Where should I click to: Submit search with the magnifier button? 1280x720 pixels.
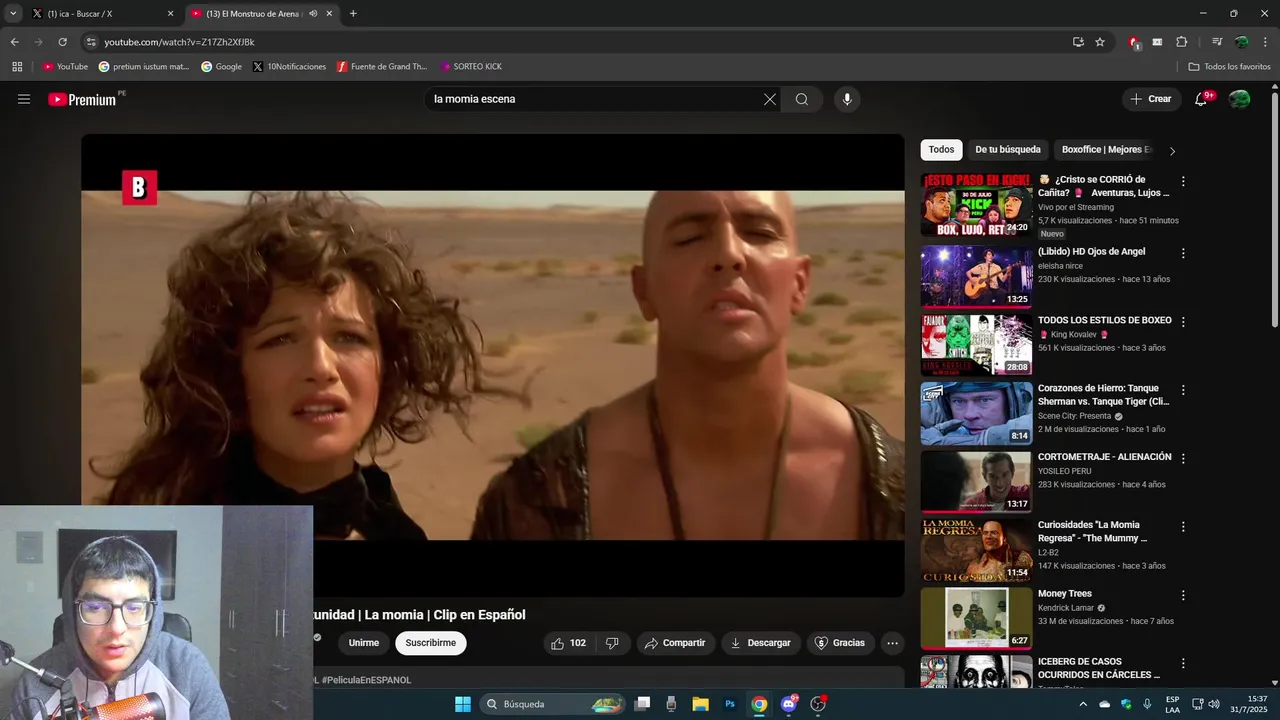pyautogui.click(x=802, y=99)
